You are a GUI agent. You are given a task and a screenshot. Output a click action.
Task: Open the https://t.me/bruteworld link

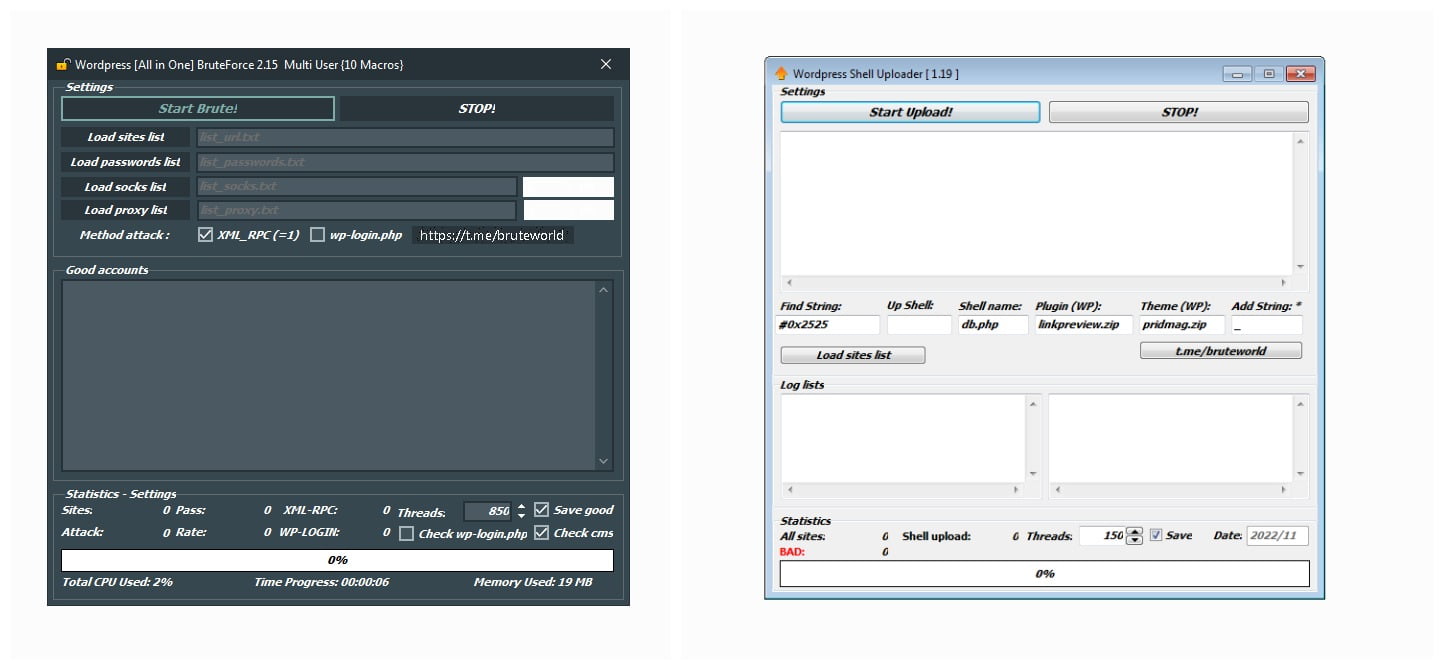492,234
